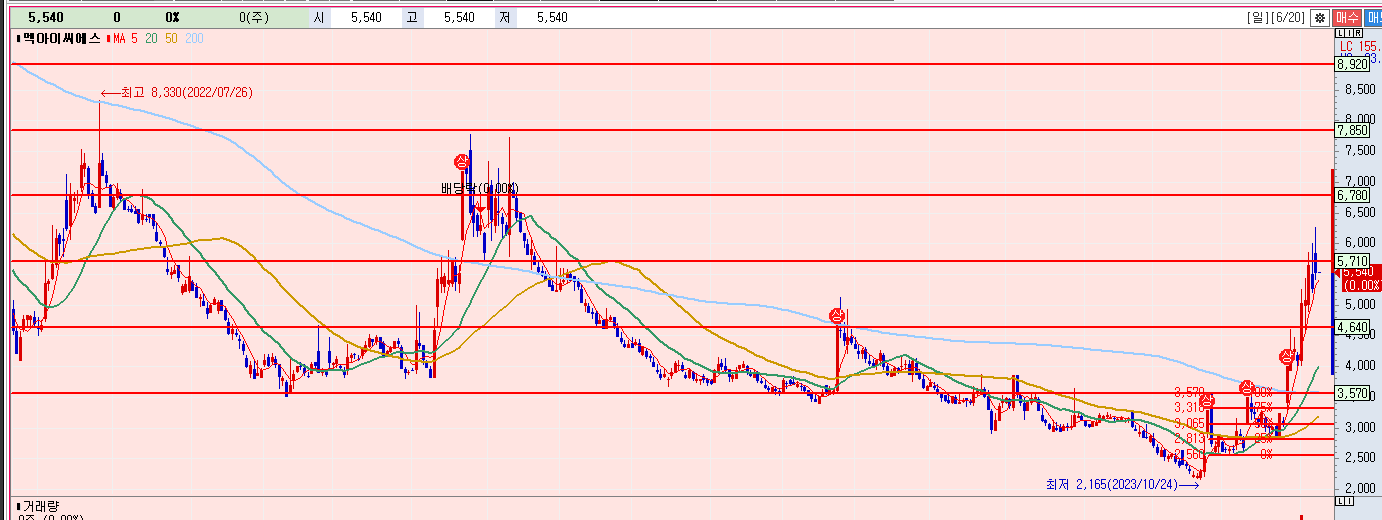Click the 맥아이씨에스 stock name legend
This screenshot has height=520, width=1382.
[x=59, y=38]
